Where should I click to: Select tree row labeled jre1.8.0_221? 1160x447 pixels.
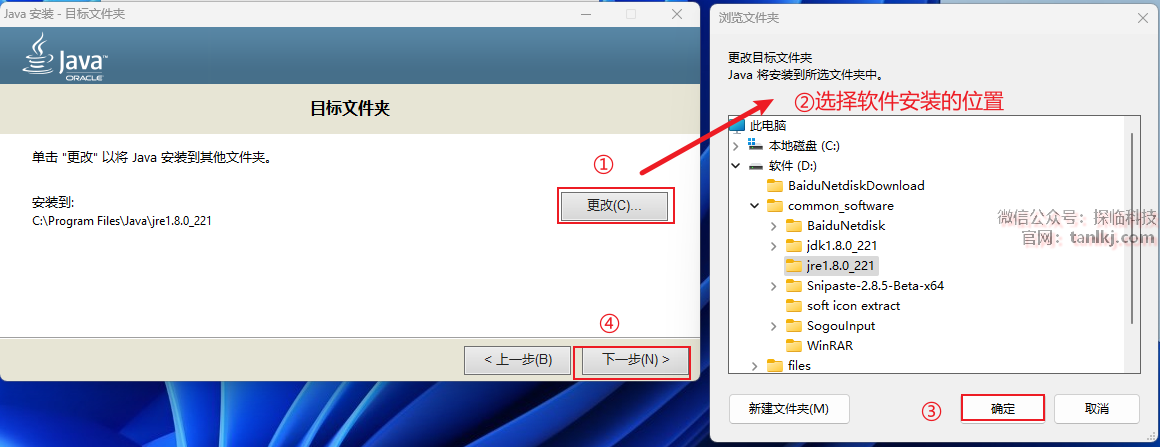832,265
